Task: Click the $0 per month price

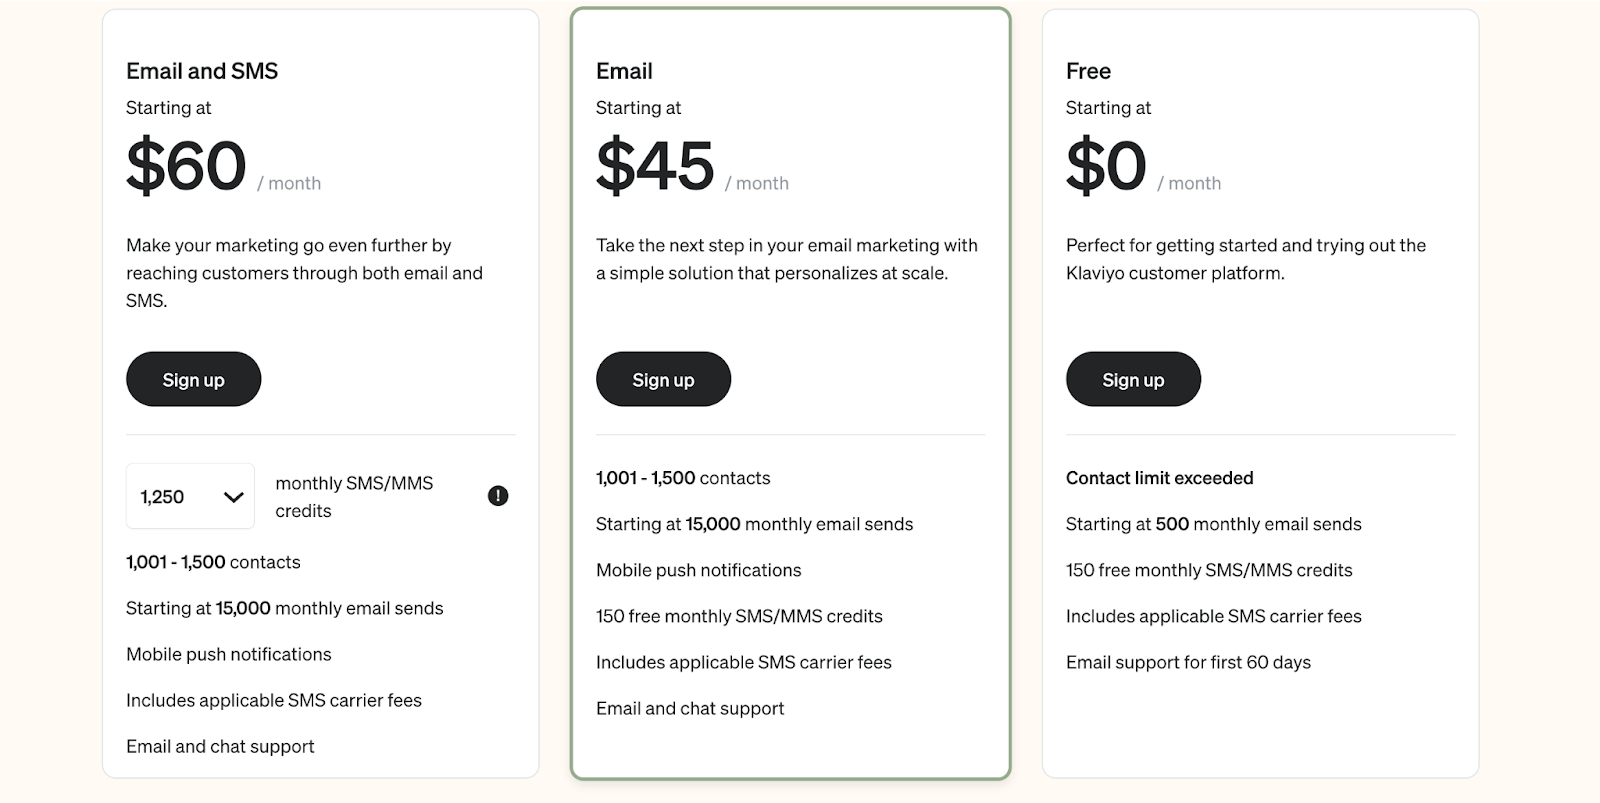Action: (x=1106, y=166)
